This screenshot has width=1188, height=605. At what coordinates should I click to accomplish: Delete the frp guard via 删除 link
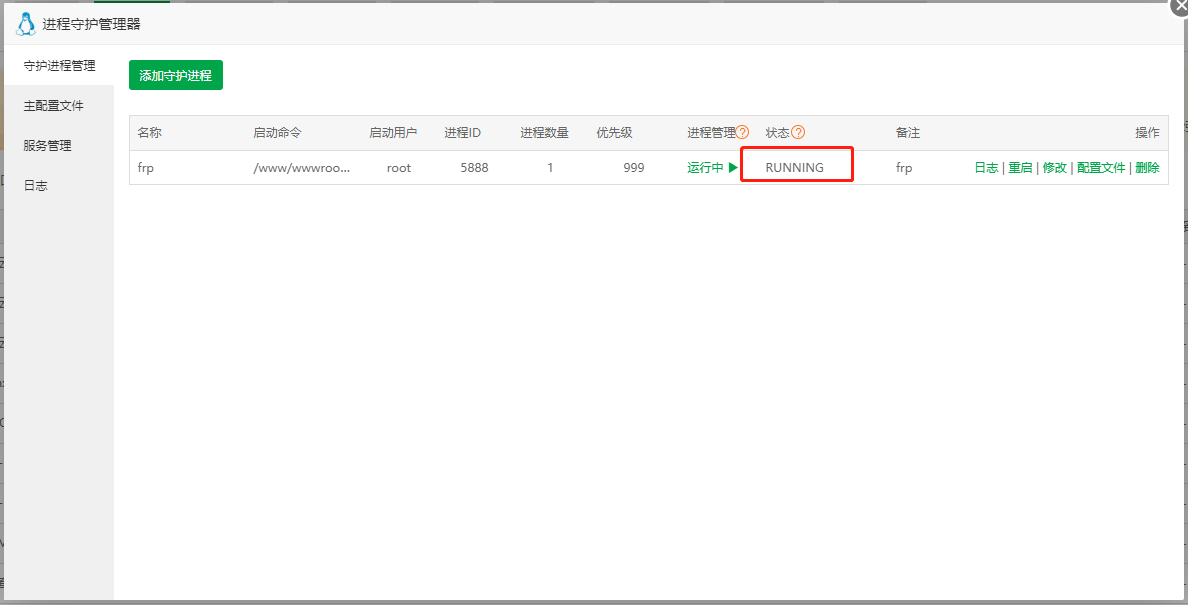click(1145, 167)
